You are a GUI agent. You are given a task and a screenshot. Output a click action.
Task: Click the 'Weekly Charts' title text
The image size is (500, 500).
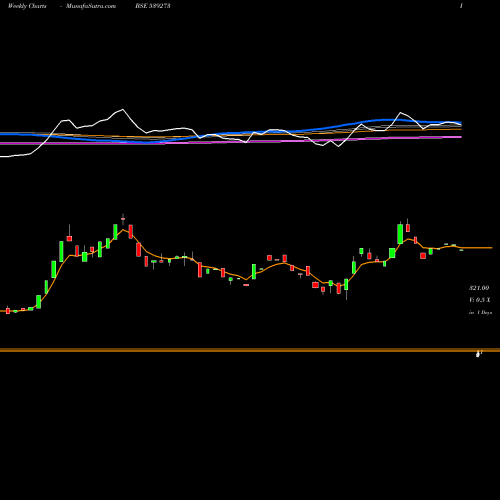point(27,6)
